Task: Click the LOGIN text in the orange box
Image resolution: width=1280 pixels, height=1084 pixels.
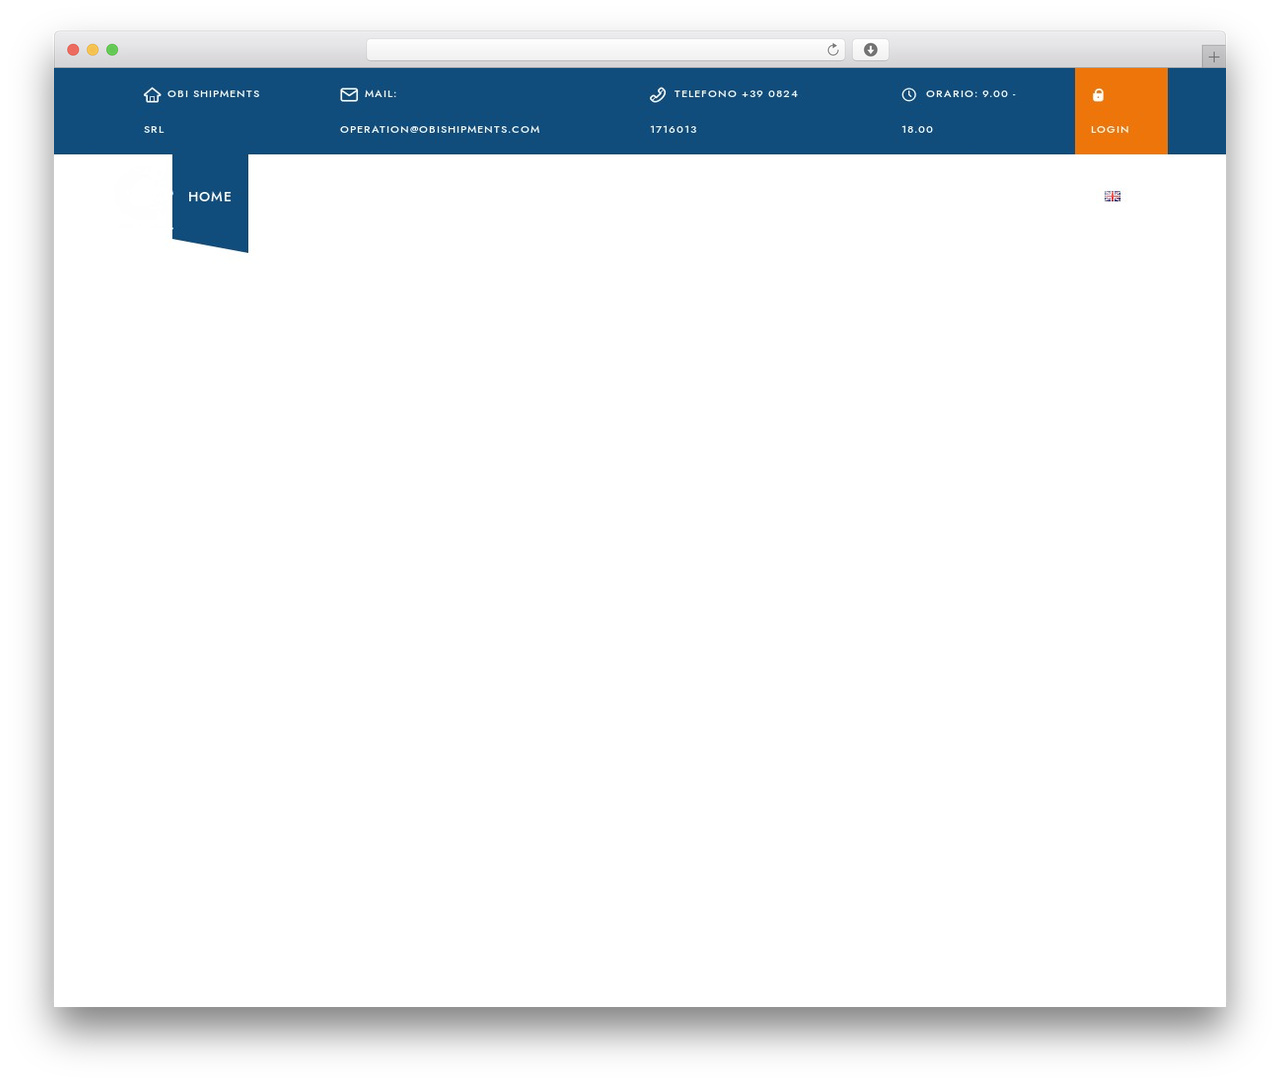Action: click(x=1110, y=130)
